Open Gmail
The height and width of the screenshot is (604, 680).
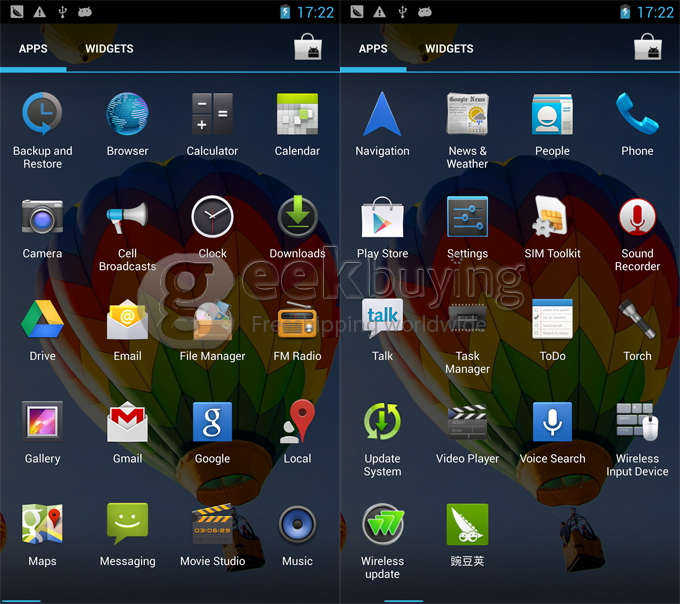point(128,421)
